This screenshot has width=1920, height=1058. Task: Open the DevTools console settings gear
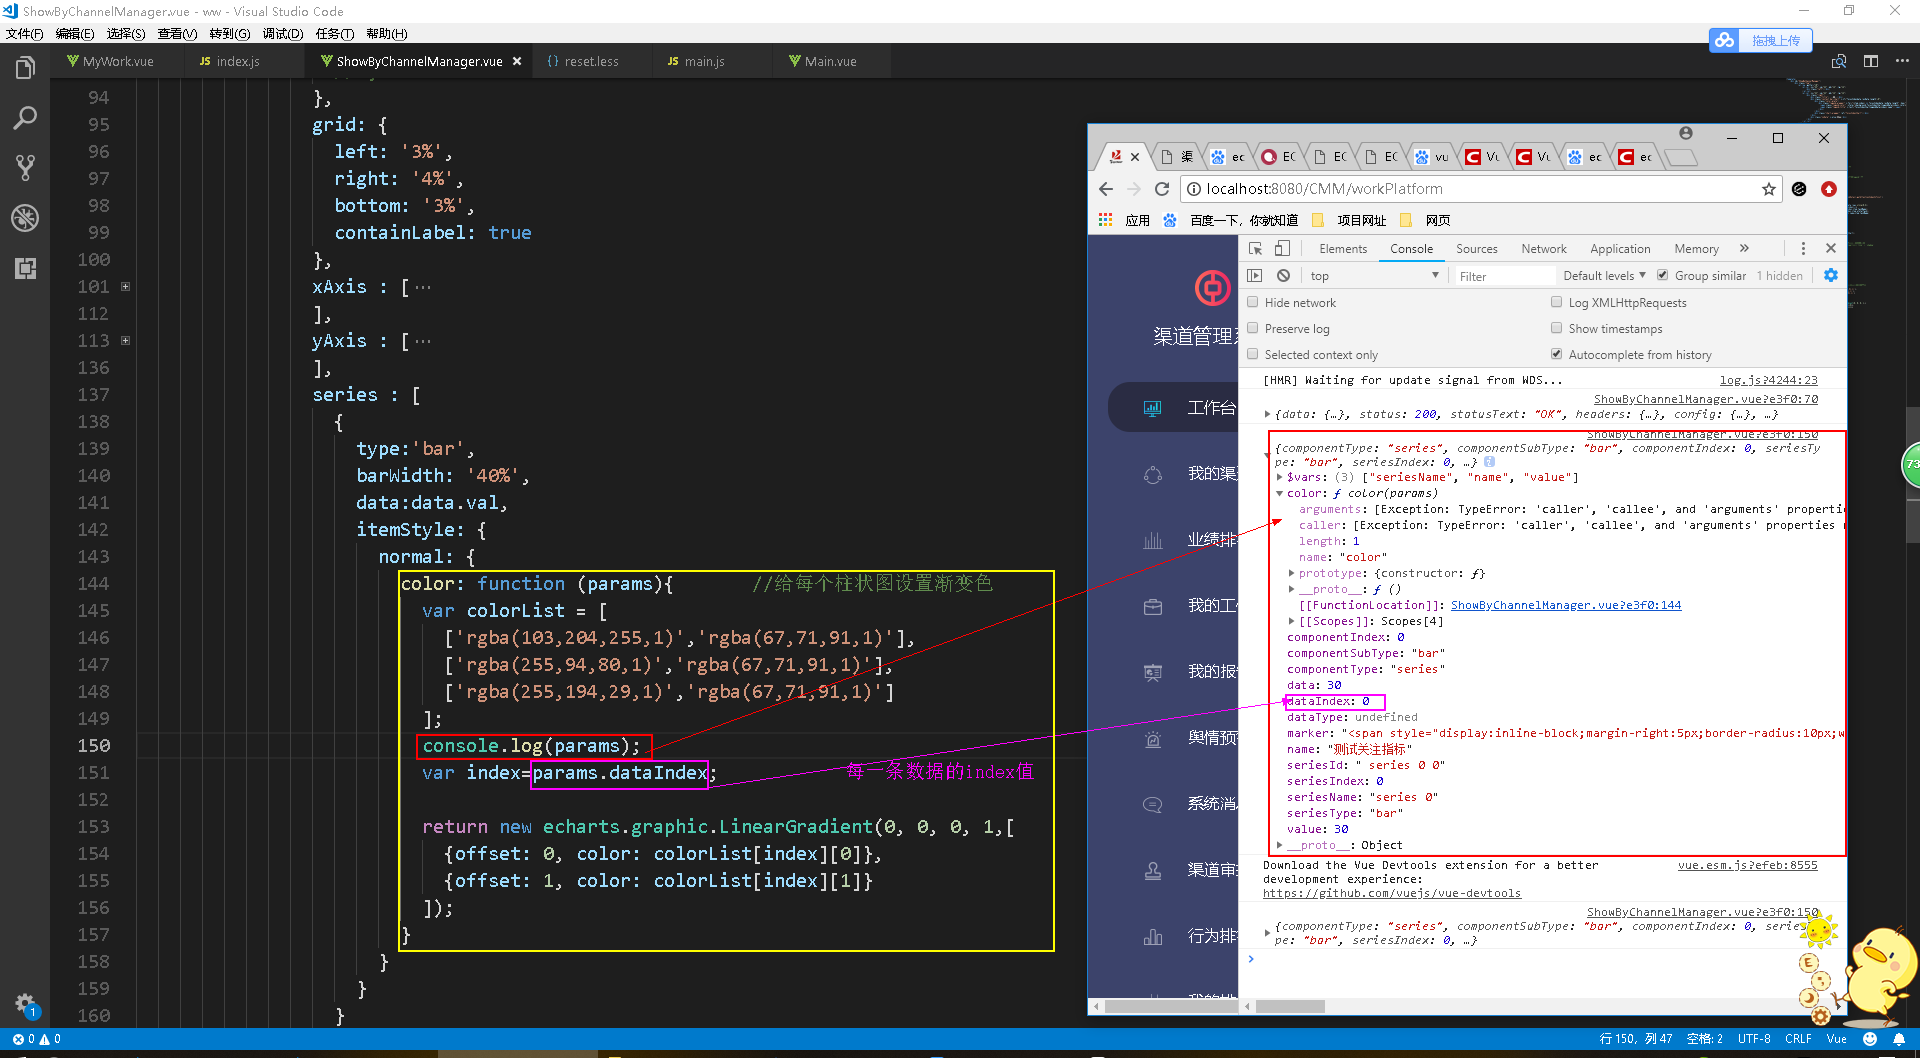tap(1831, 275)
